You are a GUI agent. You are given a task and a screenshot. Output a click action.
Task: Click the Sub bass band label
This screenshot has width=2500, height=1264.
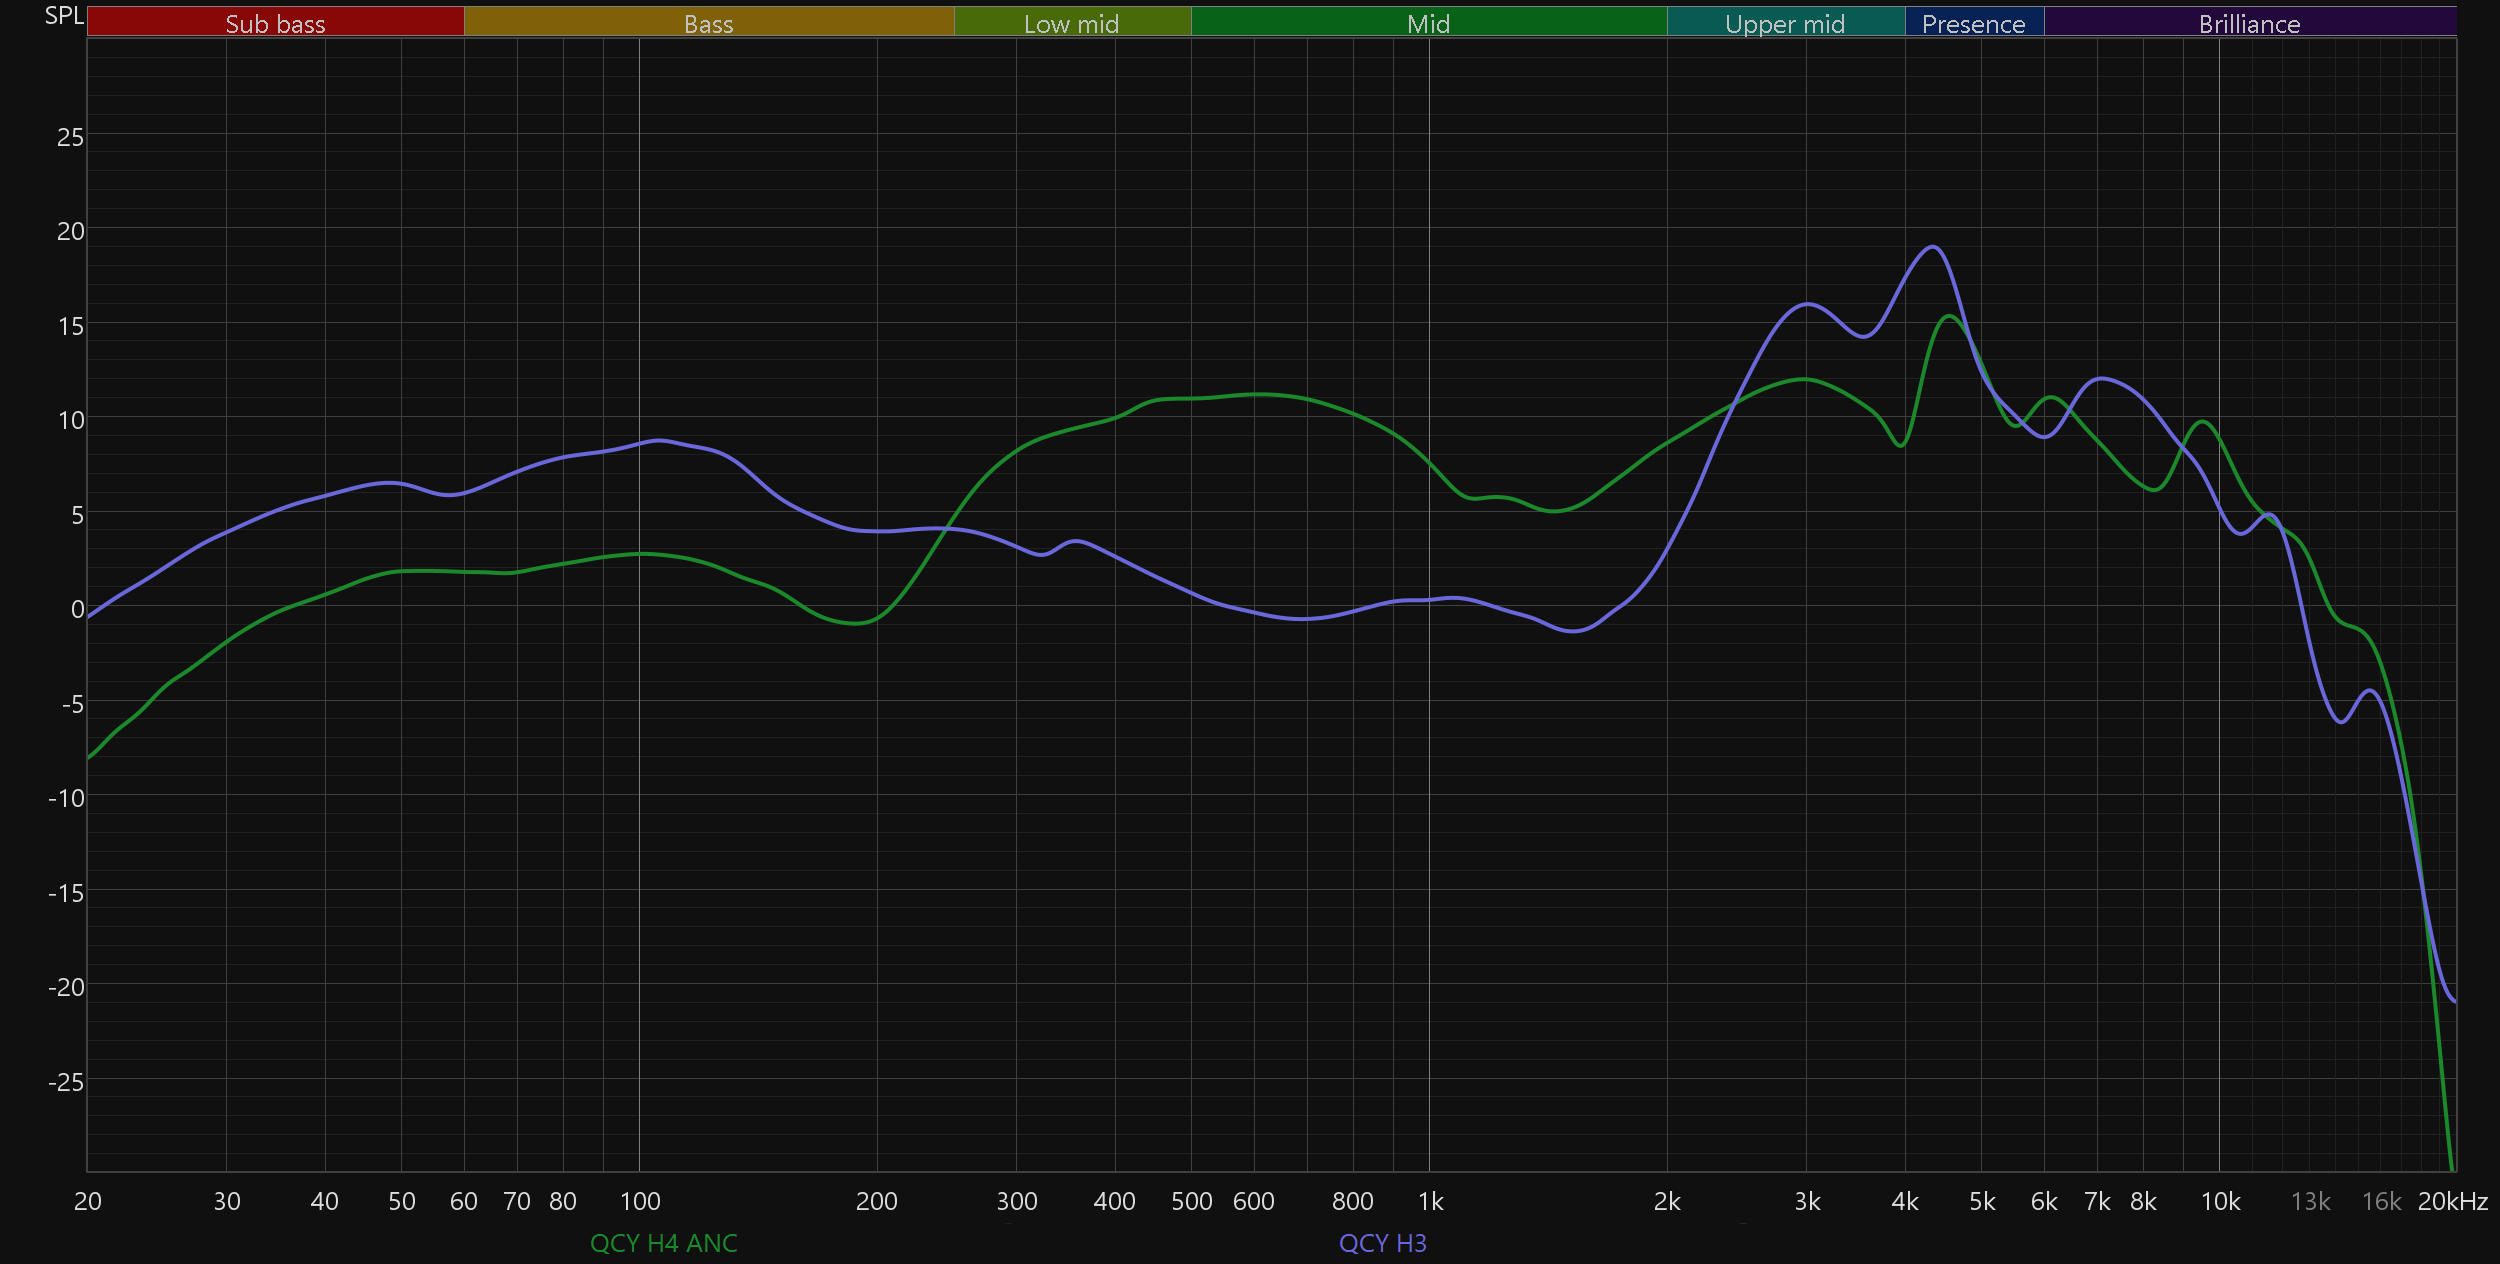click(275, 23)
